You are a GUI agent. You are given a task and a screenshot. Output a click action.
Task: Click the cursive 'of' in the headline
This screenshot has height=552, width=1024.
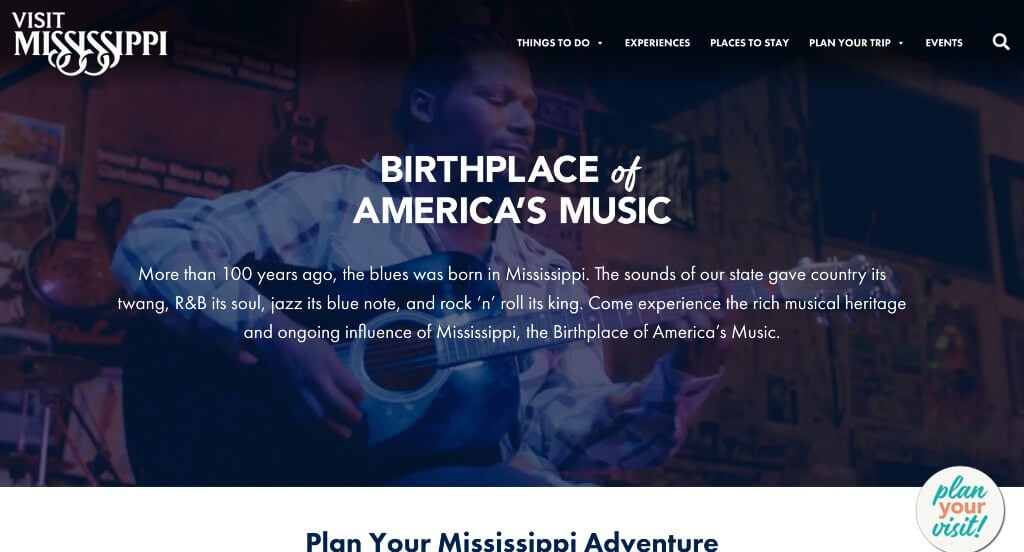626,172
